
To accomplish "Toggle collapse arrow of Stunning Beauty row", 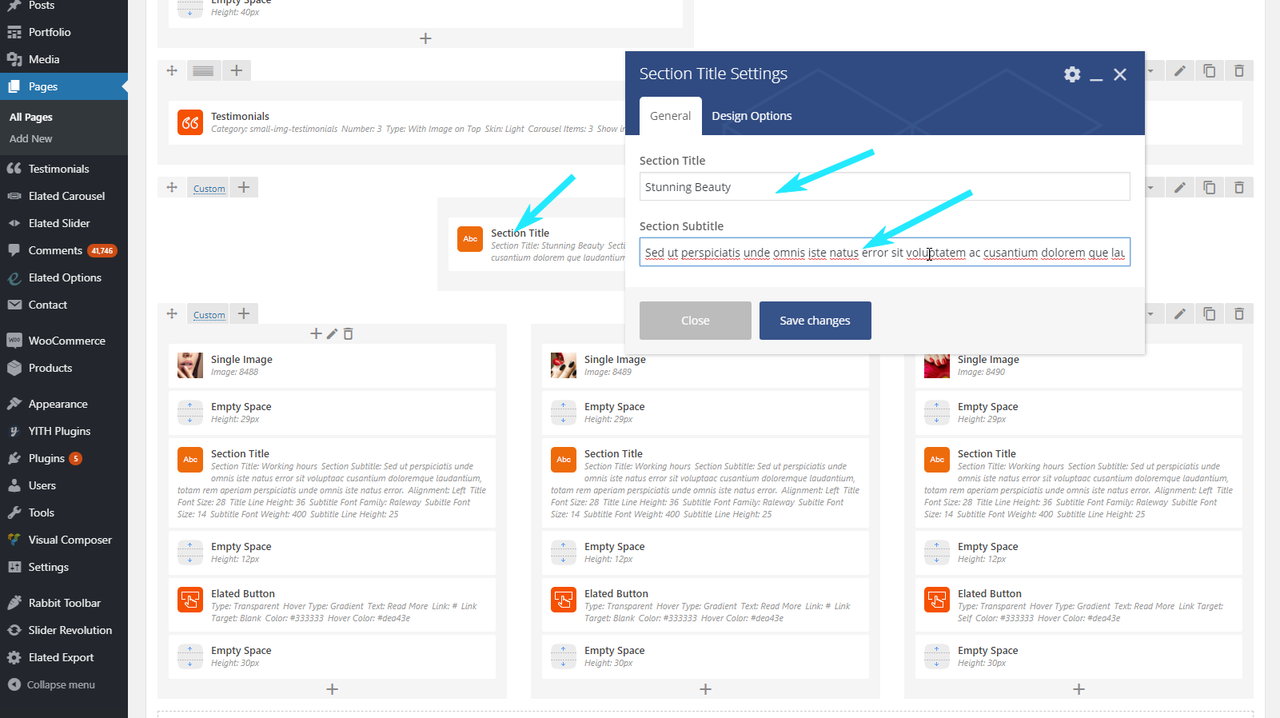I will tap(1150, 187).
